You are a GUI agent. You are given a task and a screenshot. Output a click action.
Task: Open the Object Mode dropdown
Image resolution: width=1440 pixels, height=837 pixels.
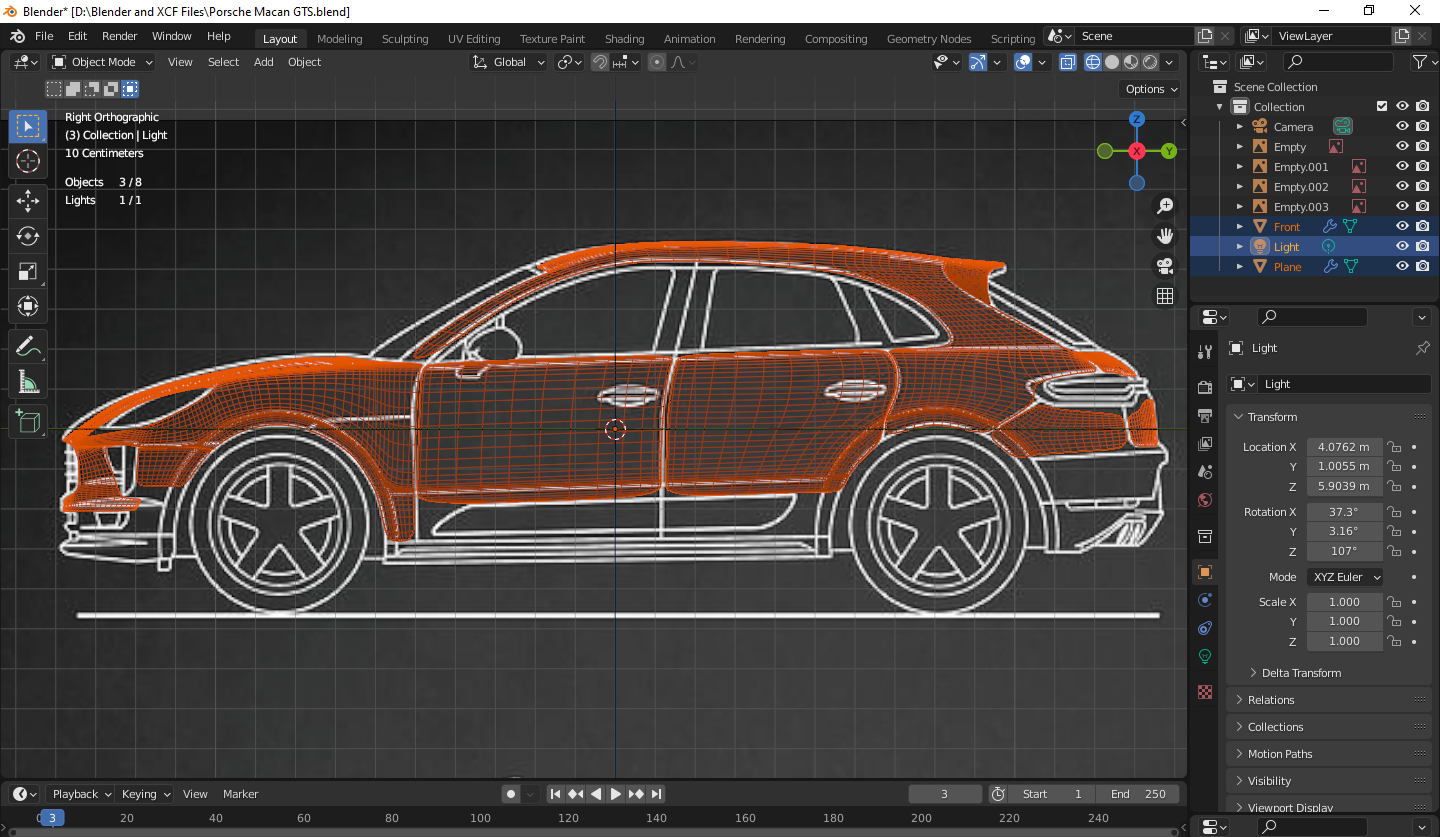click(103, 62)
